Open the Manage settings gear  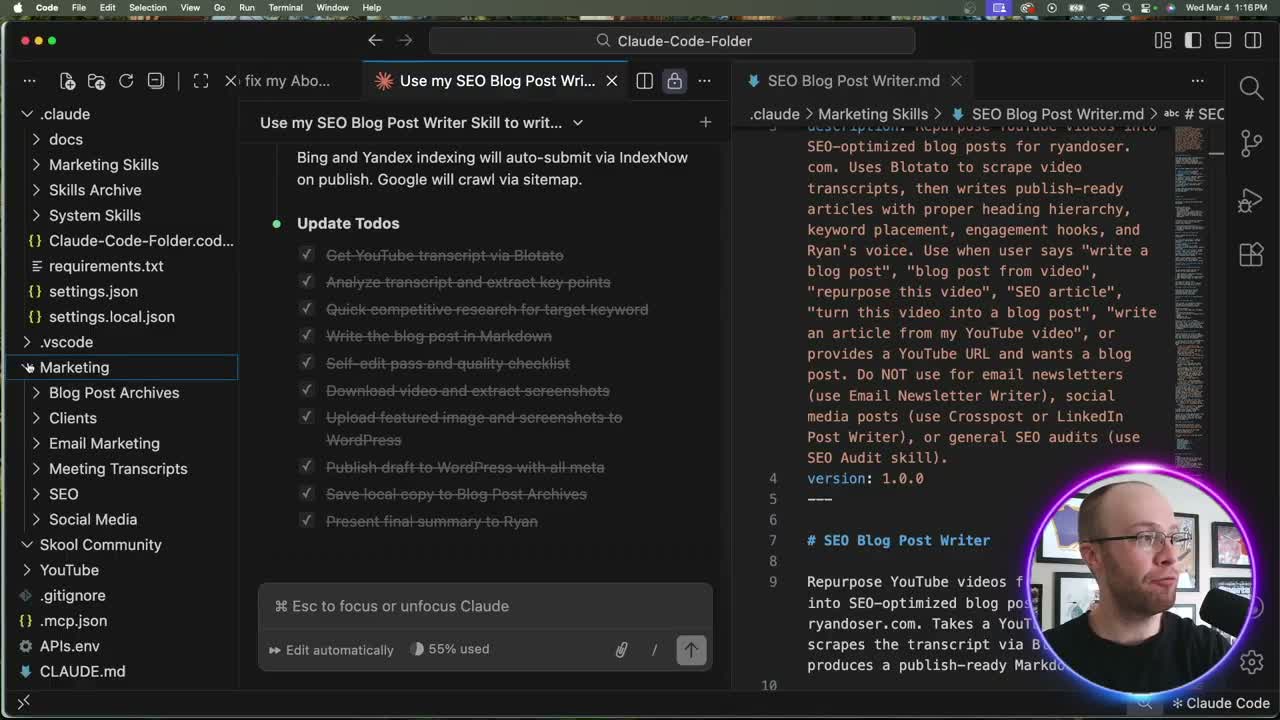[x=1251, y=661]
